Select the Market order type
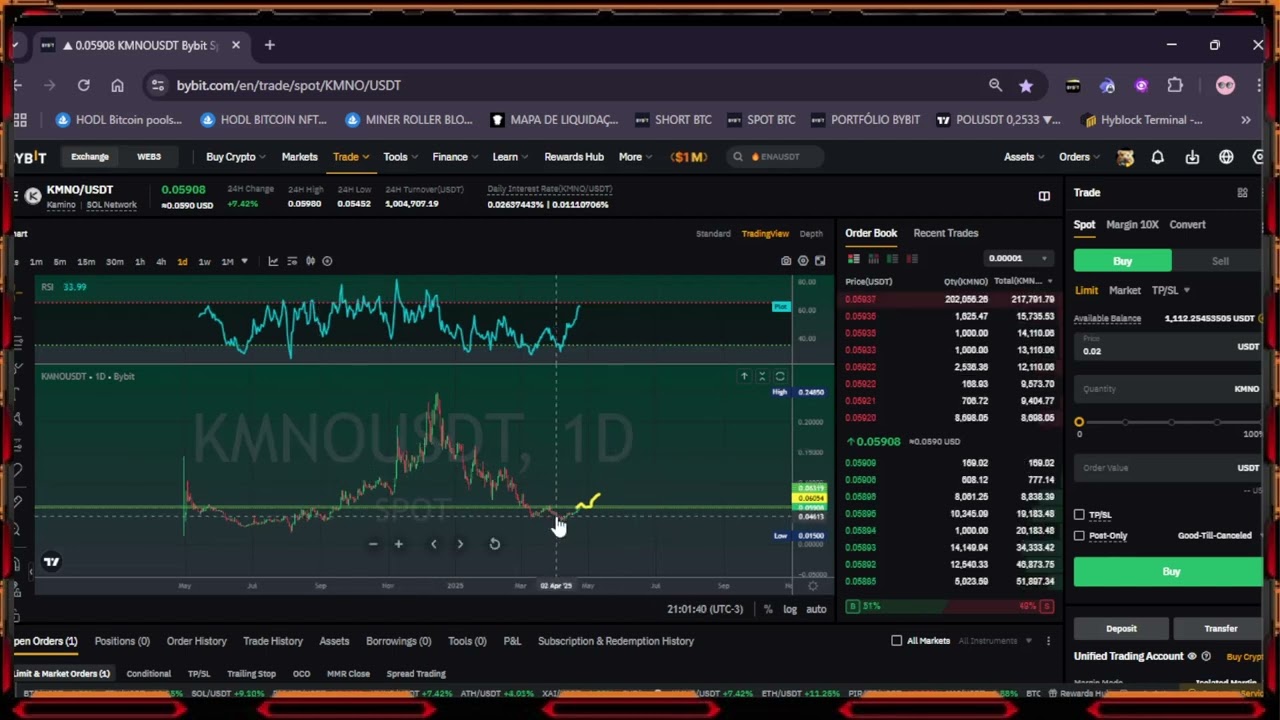Image resolution: width=1280 pixels, height=720 pixels. pos(1124,290)
